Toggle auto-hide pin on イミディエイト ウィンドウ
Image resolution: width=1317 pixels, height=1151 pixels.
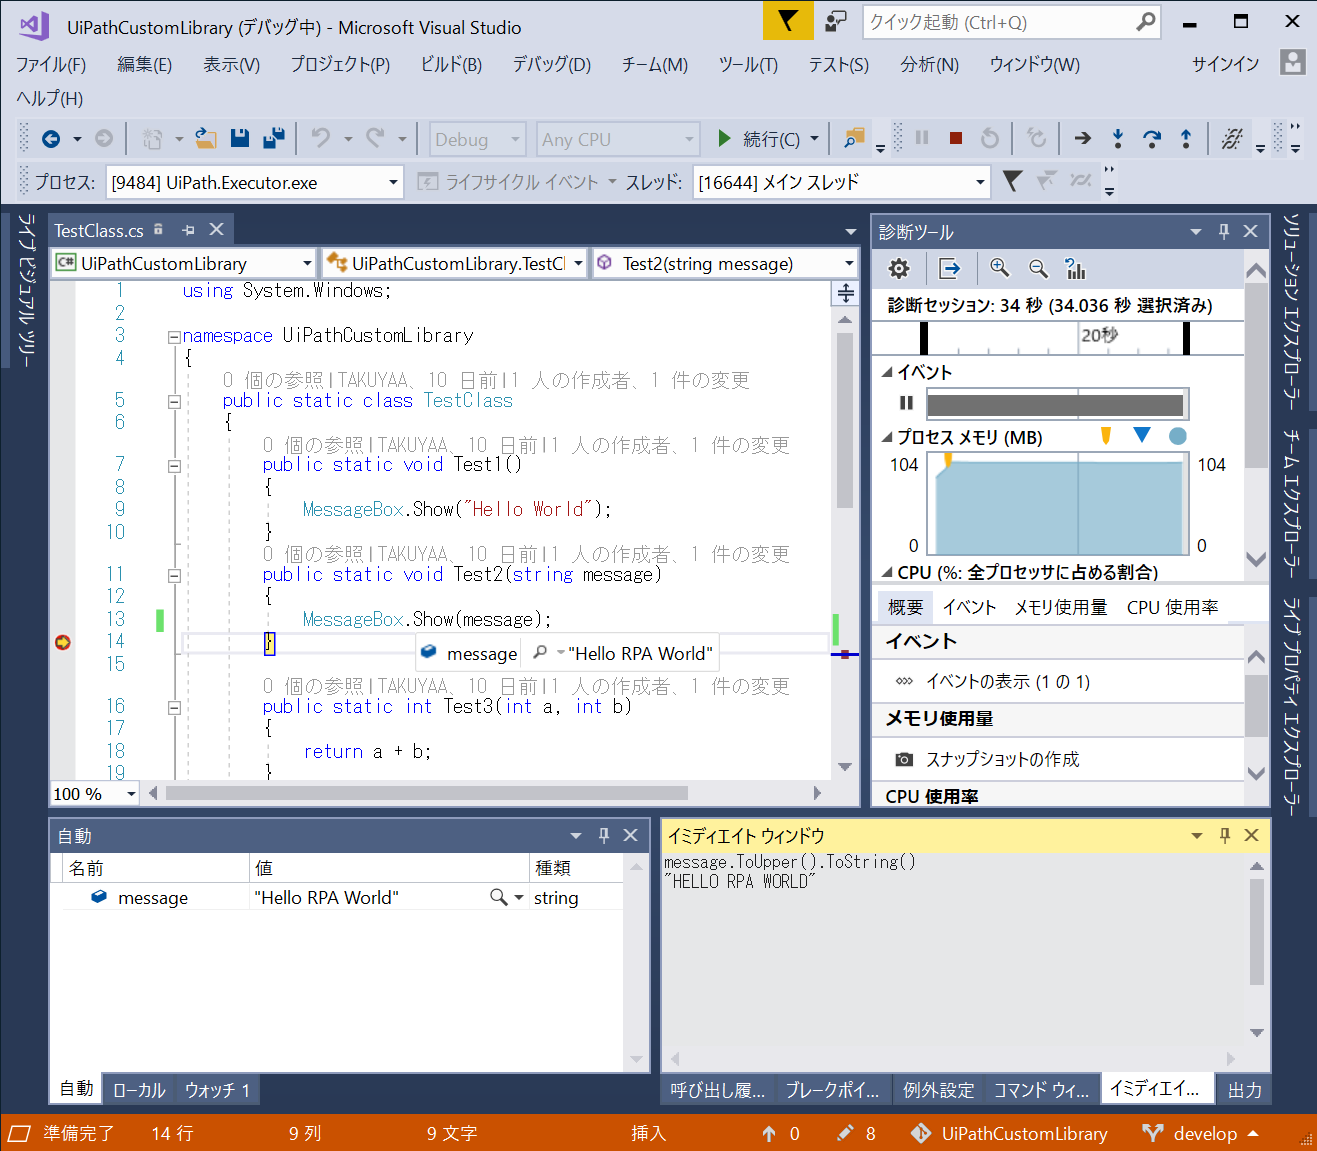[1225, 835]
